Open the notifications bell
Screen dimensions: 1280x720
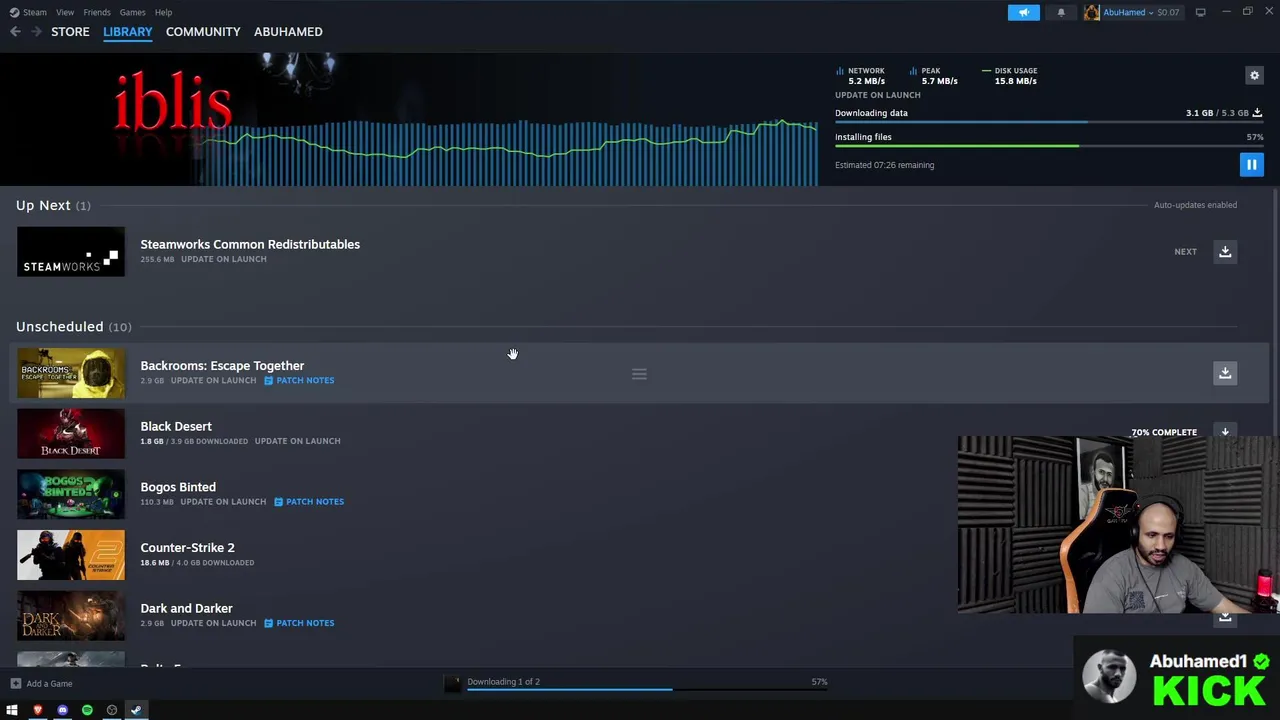pyautogui.click(x=1061, y=12)
